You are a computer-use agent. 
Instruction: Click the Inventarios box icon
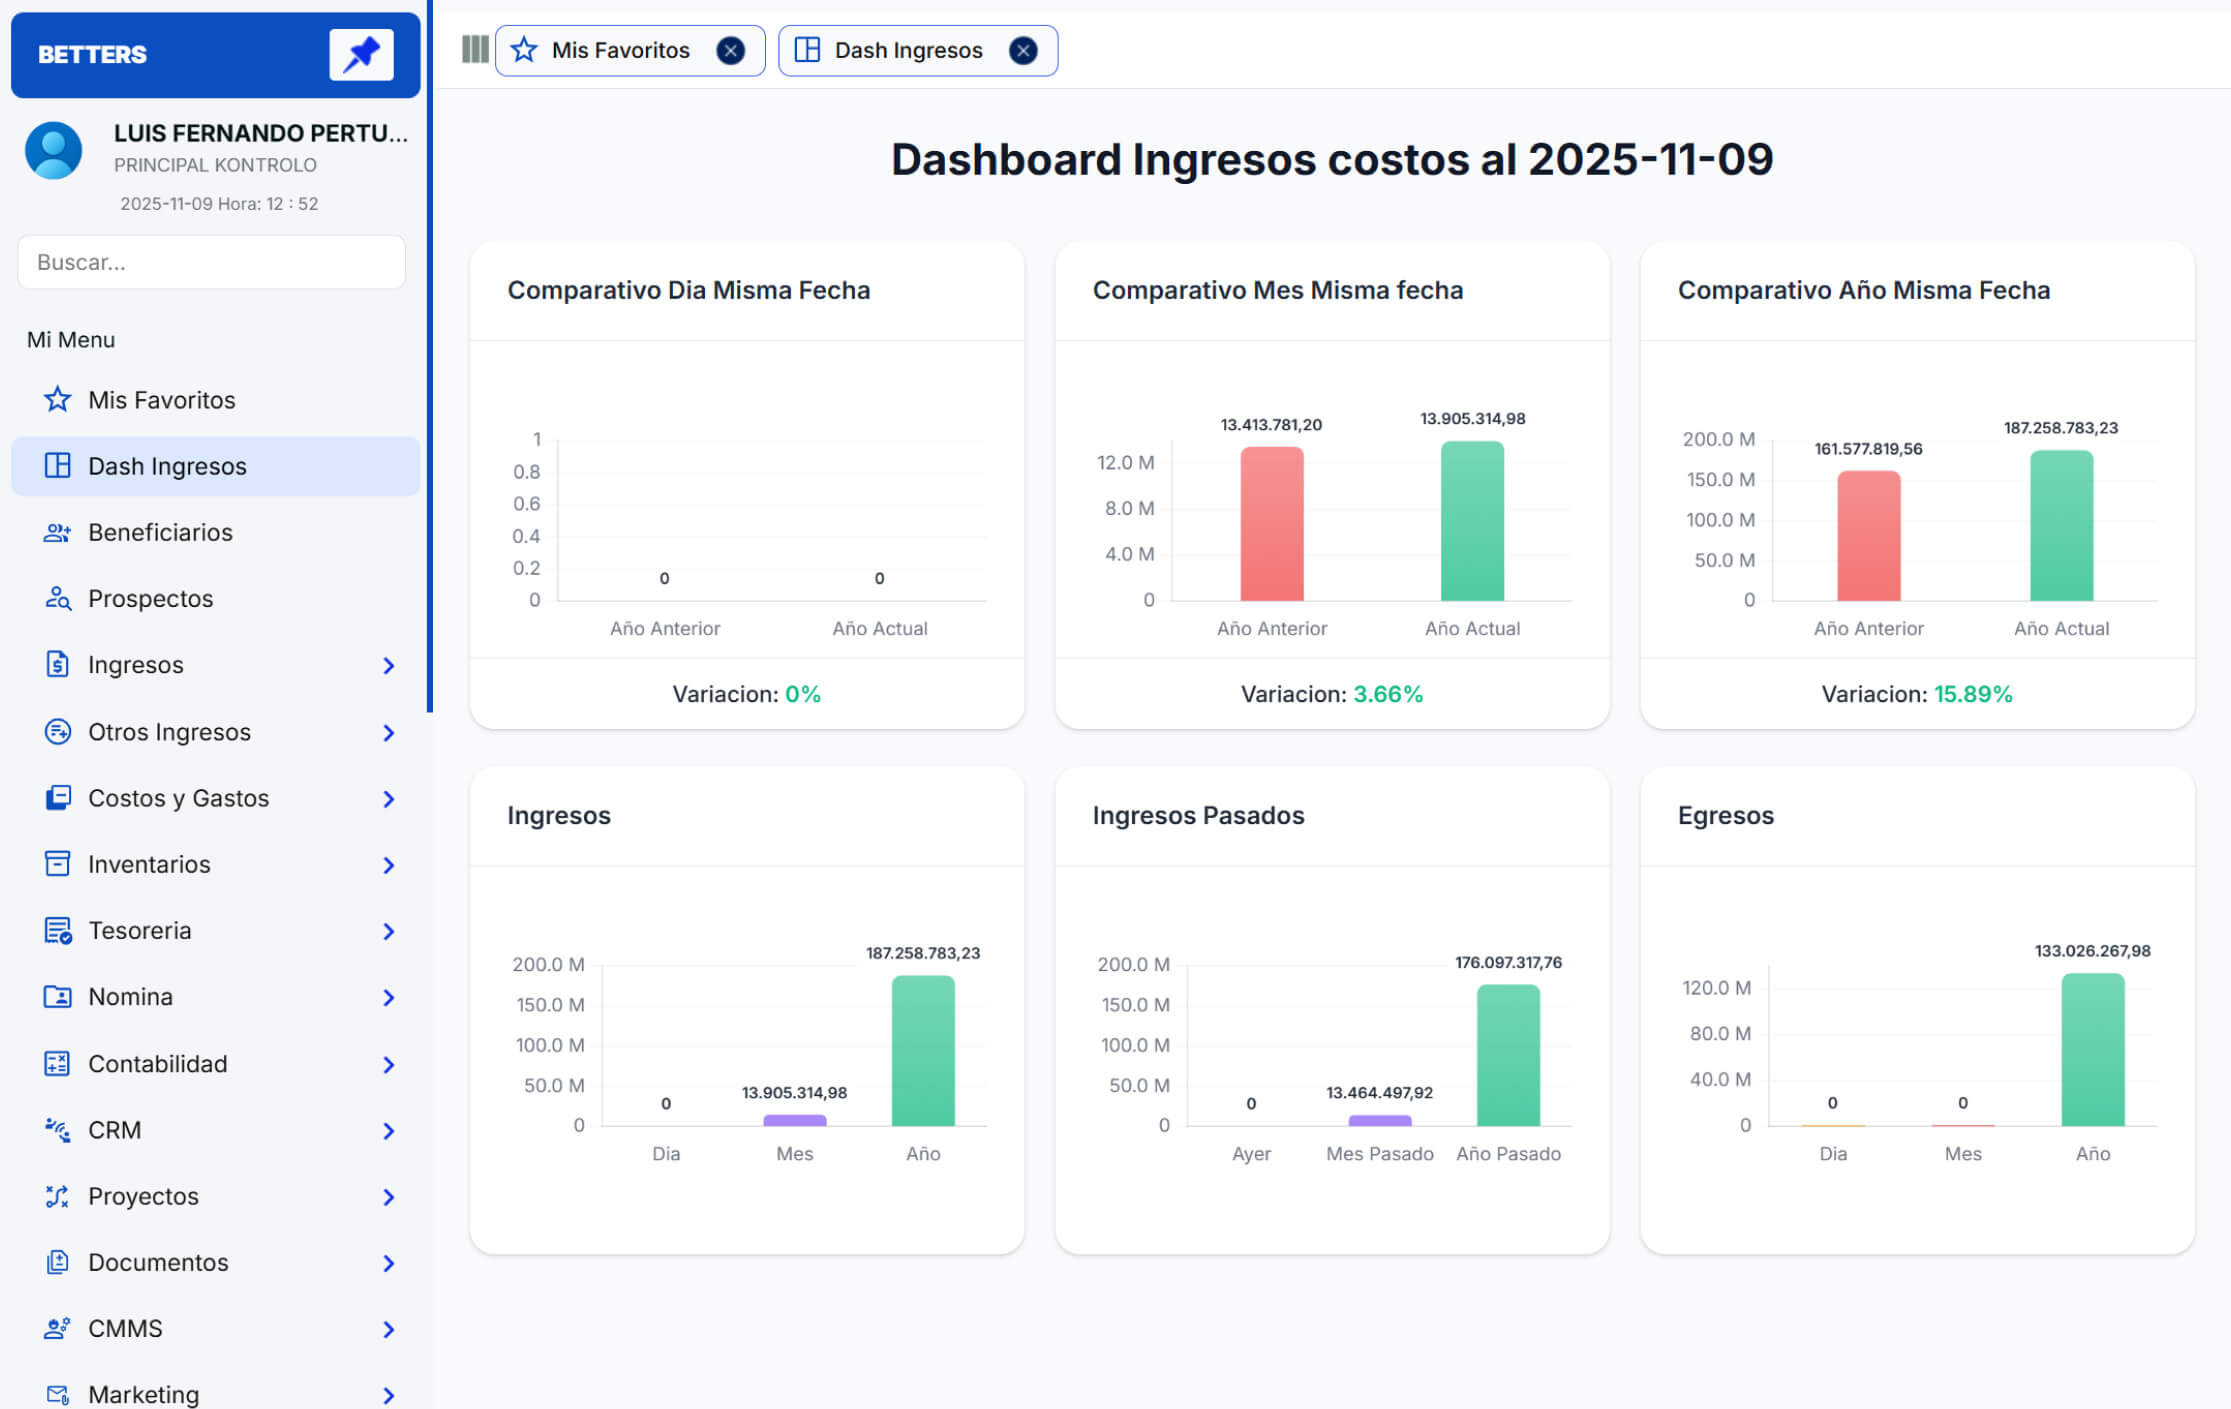[57, 864]
